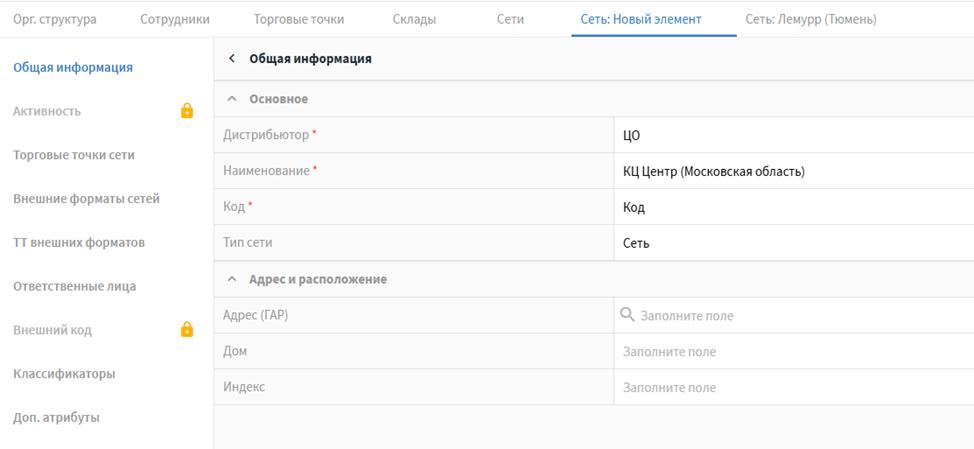
Task: Go to the Торговые точки tab
Action: (298, 19)
